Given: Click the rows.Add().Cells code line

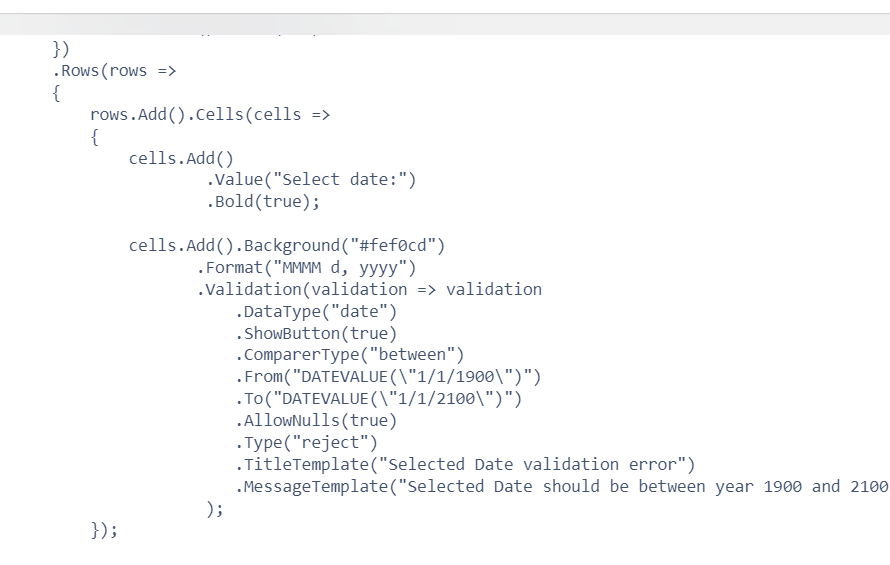Looking at the screenshot, I should 209,115.
